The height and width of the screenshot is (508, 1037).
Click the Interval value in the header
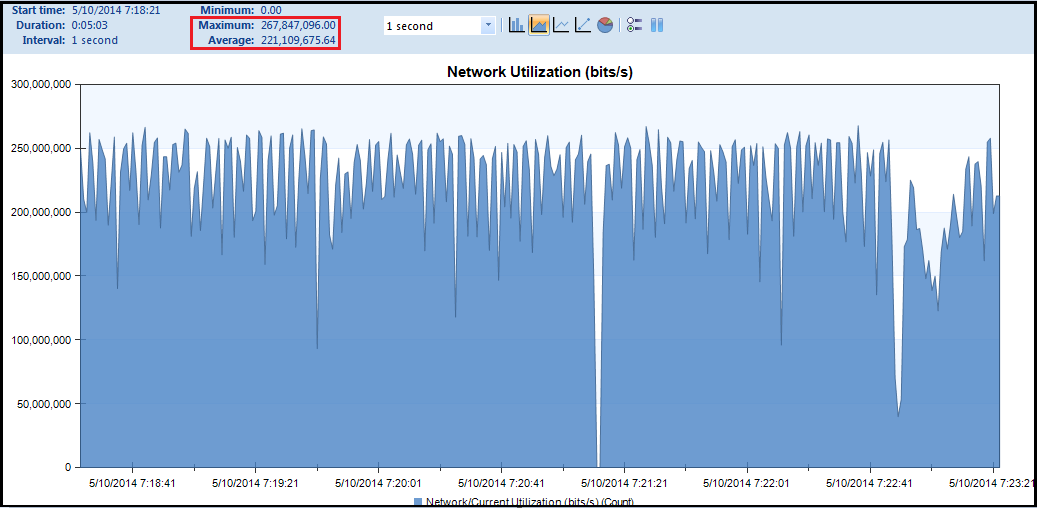pyautogui.click(x=94, y=41)
